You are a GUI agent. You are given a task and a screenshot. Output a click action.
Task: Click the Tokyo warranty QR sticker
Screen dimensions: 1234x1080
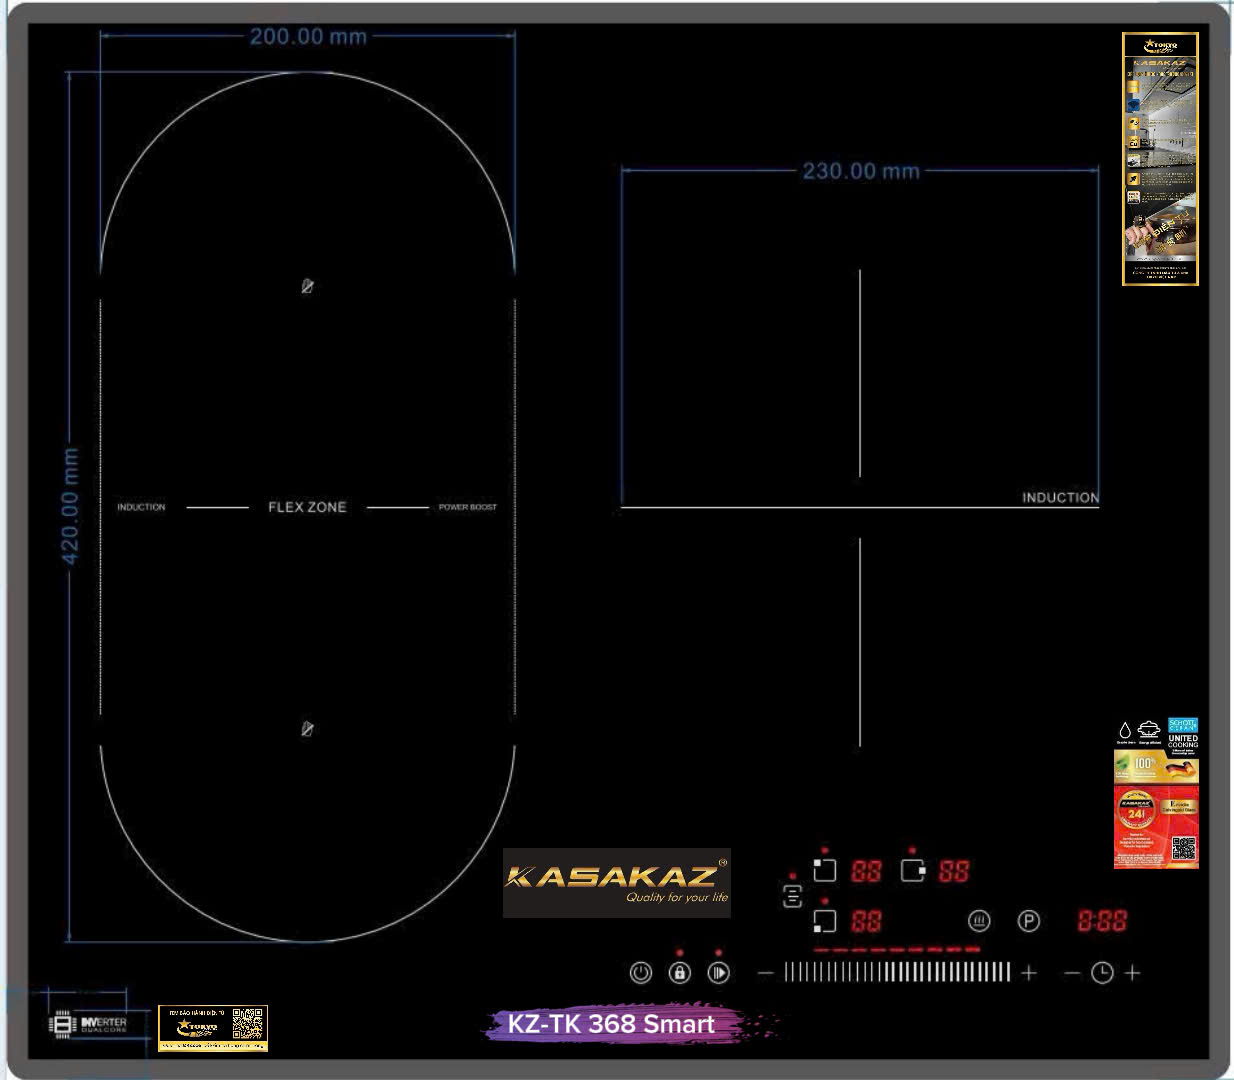coord(212,1028)
